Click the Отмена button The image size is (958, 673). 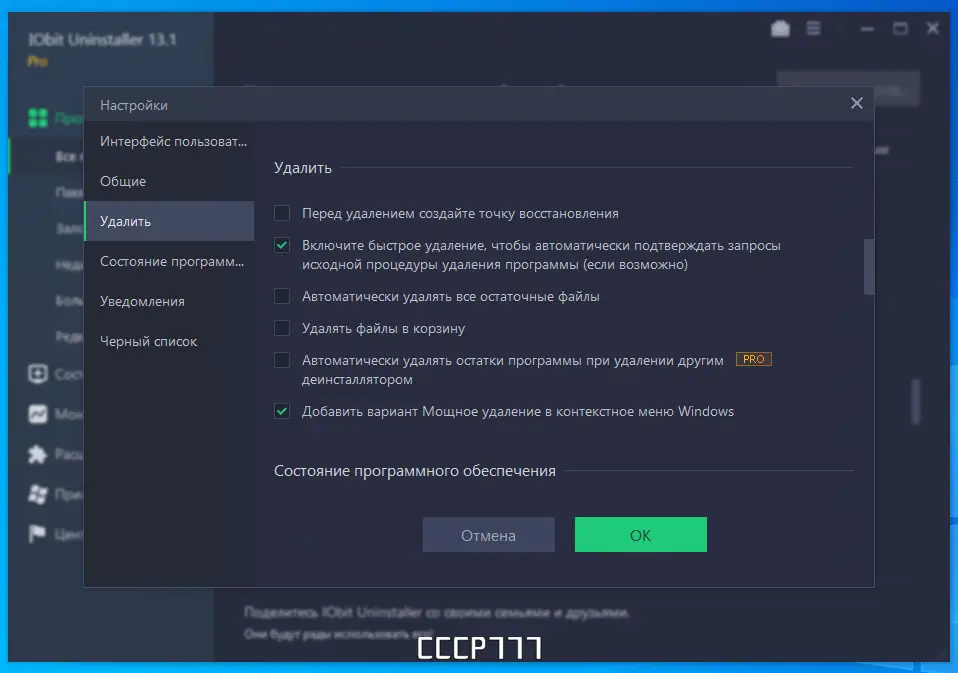coord(489,535)
